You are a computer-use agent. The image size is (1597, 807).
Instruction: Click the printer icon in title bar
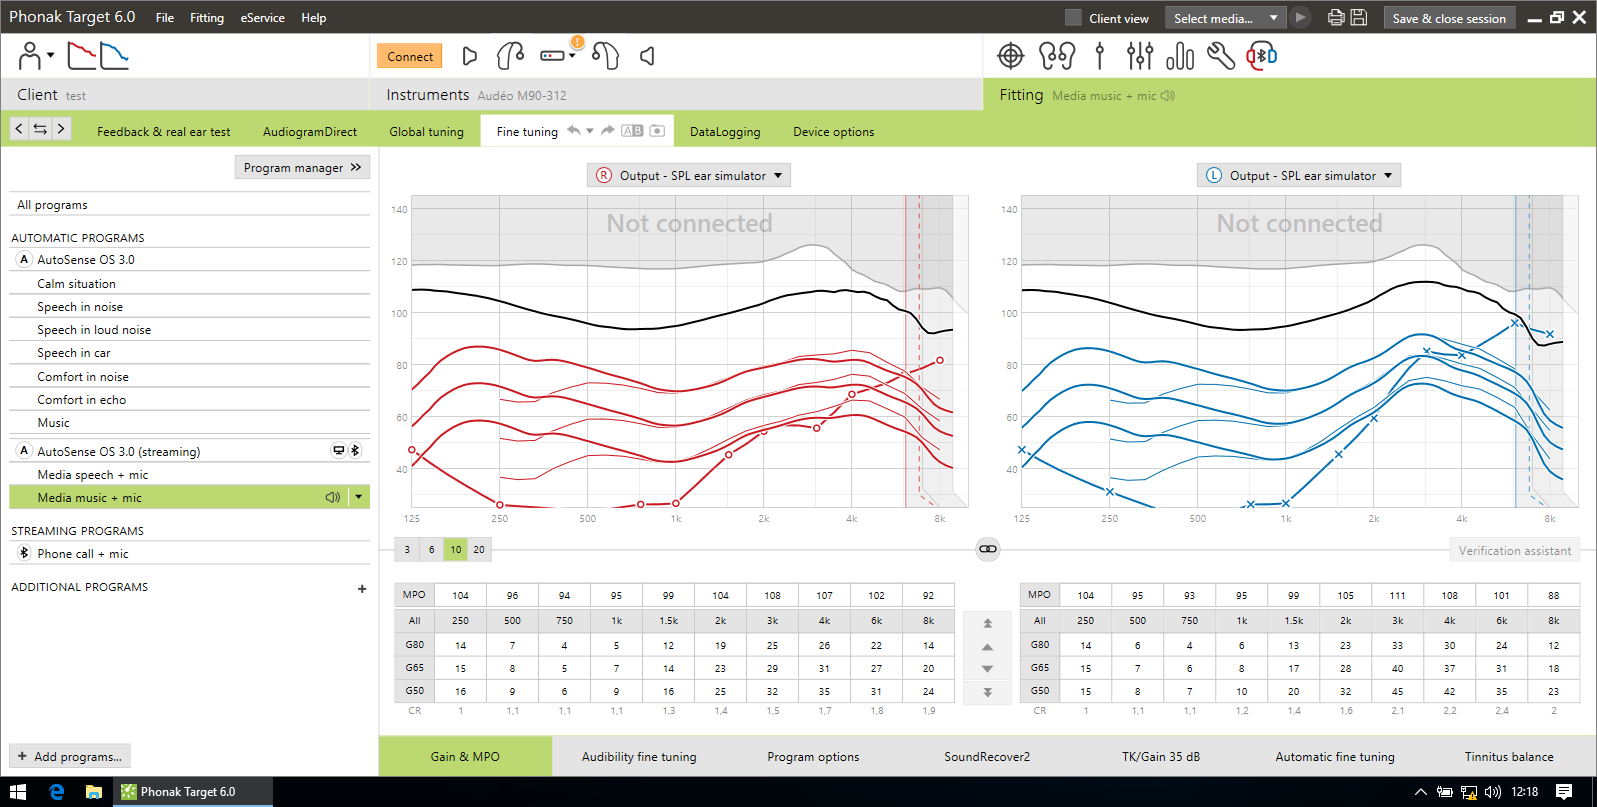tap(1335, 17)
